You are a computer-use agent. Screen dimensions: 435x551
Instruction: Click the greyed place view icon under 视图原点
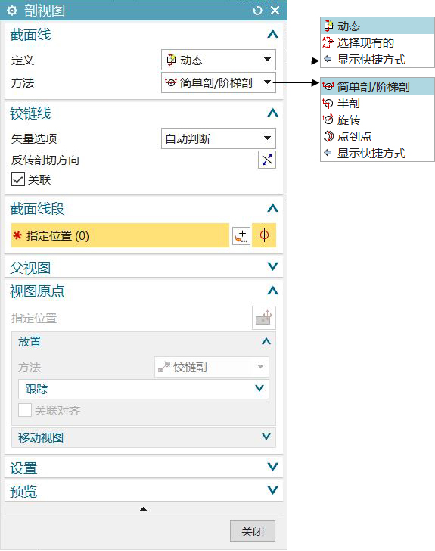tap(264, 318)
